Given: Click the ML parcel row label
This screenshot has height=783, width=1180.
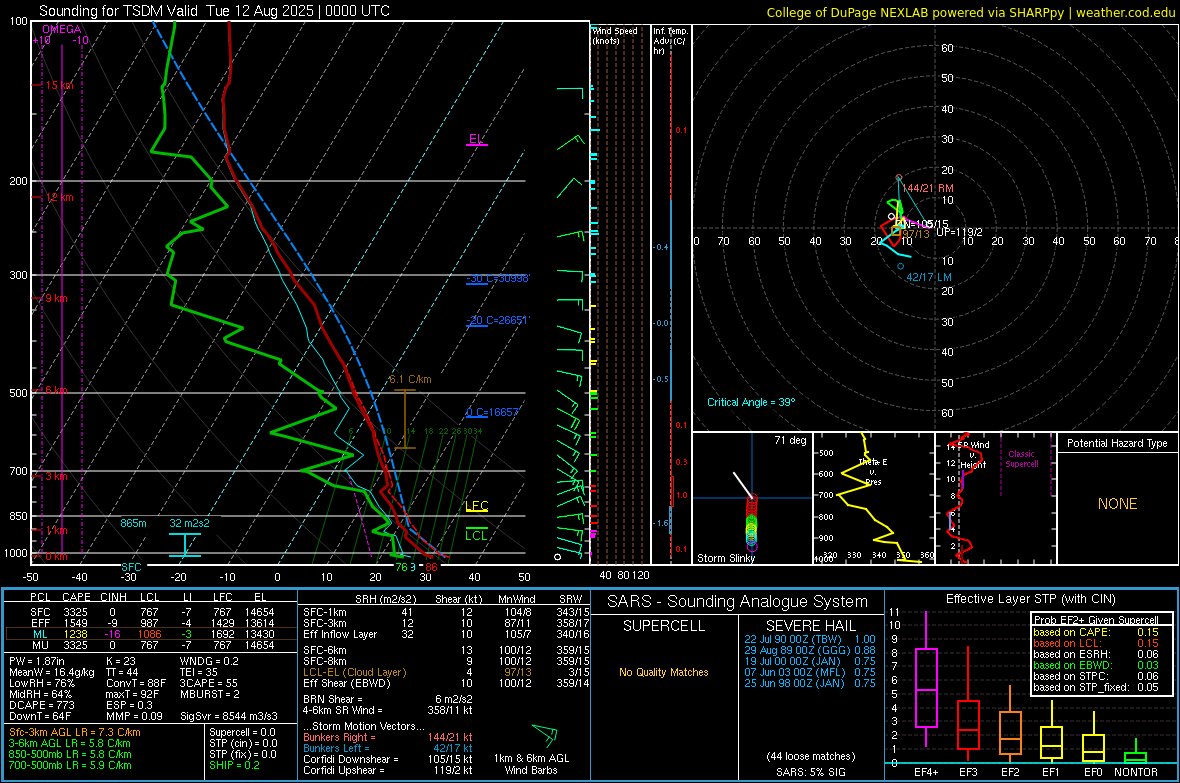Looking at the screenshot, I should pyautogui.click(x=40, y=634).
